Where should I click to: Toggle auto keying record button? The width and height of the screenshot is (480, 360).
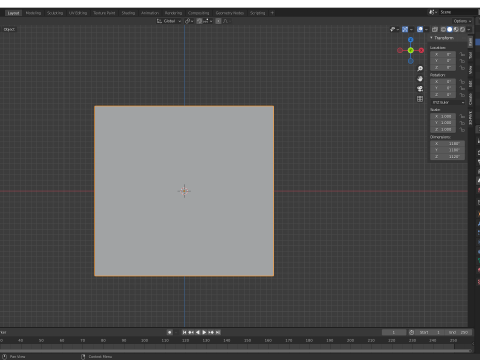coord(170,332)
